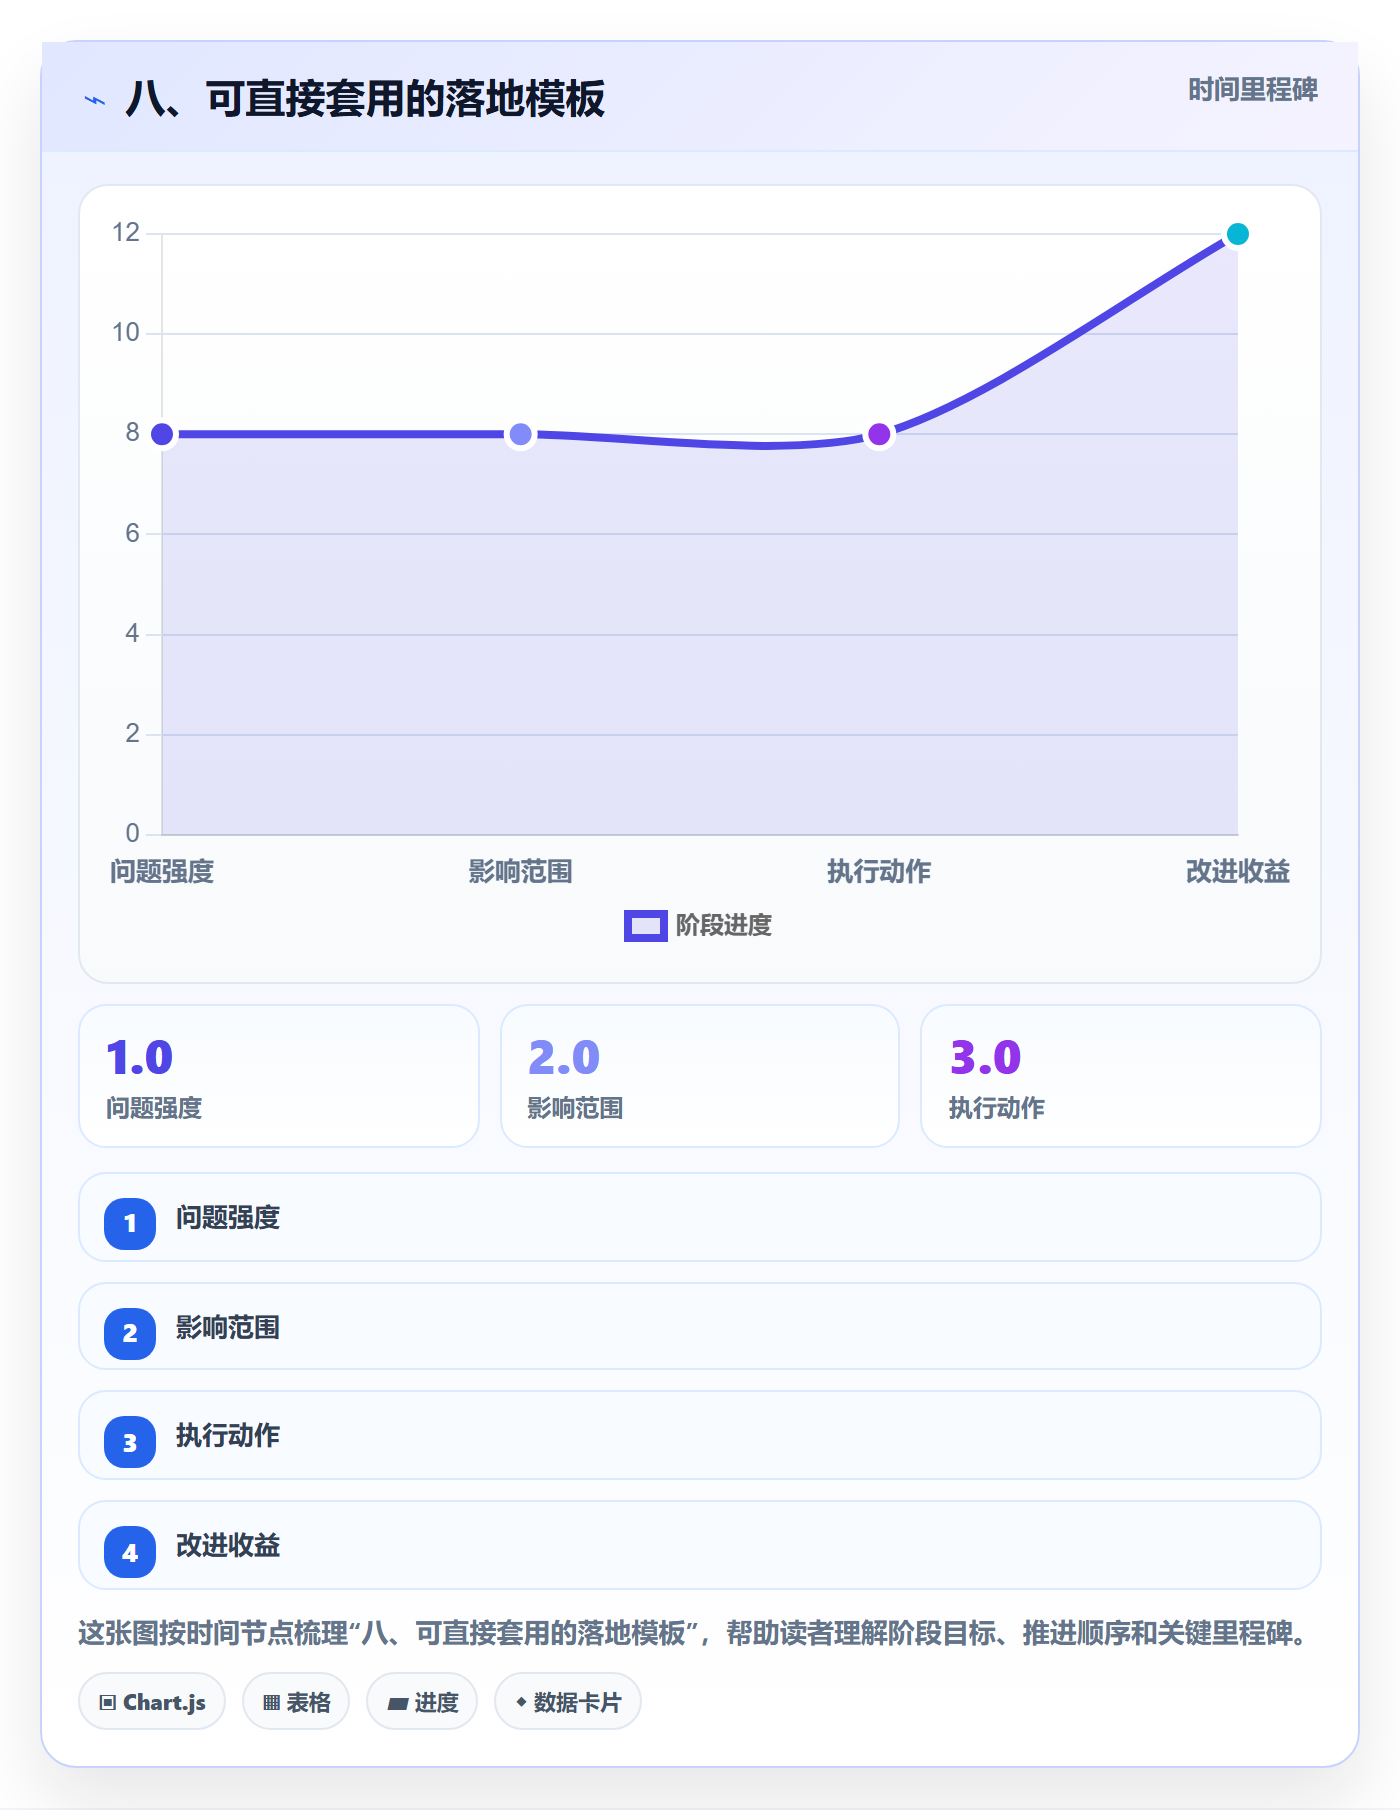Click the 影响范围 x-axis label

(520, 872)
